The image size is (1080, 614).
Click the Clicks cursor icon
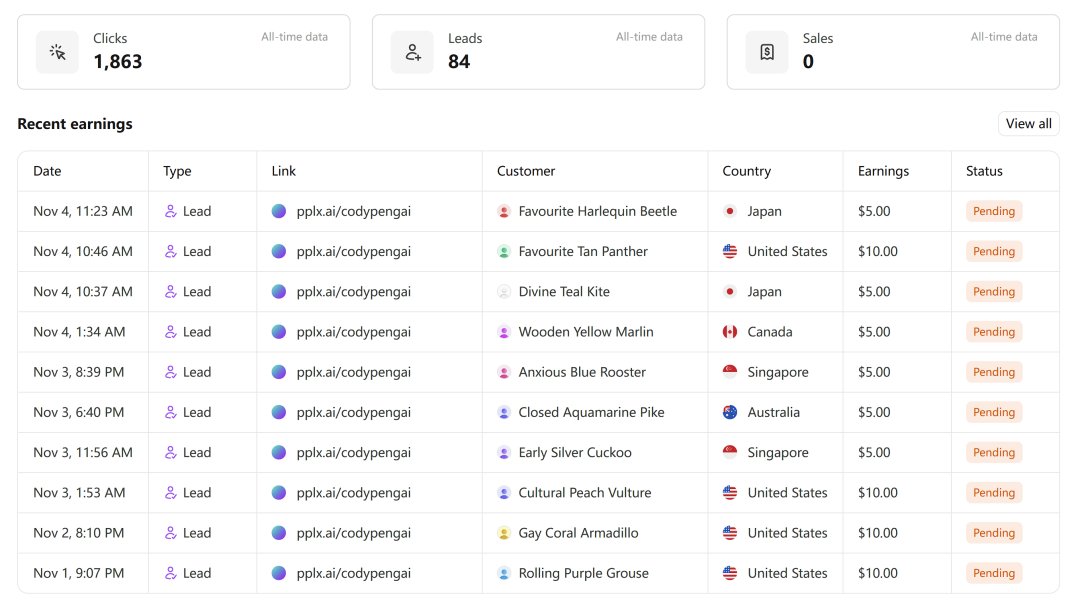57,52
